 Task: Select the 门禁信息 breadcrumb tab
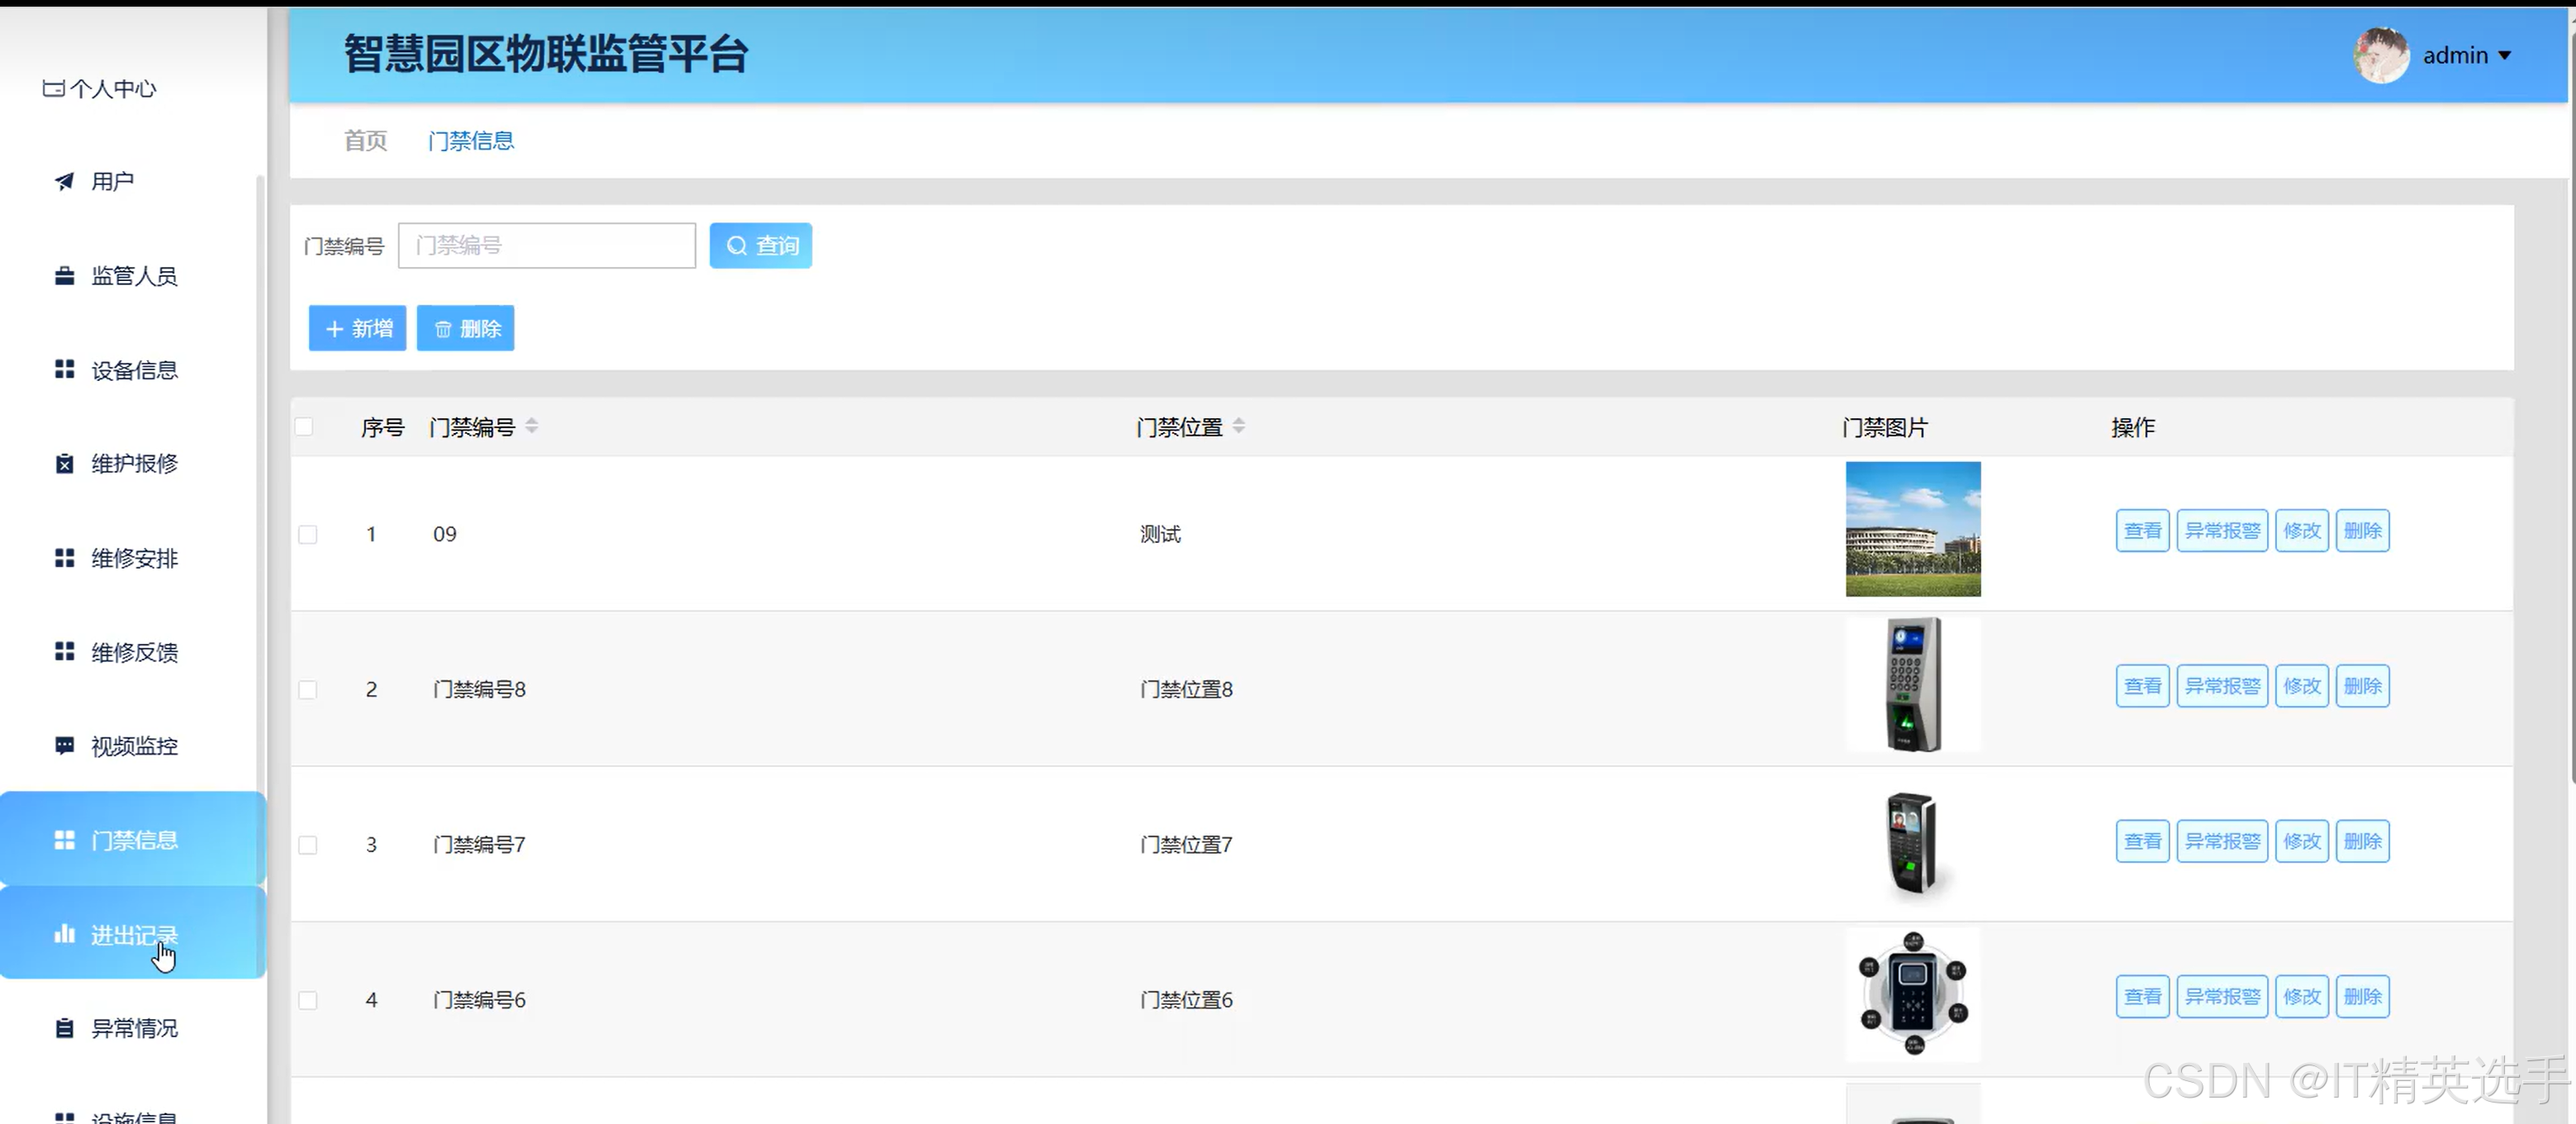pyautogui.click(x=471, y=141)
